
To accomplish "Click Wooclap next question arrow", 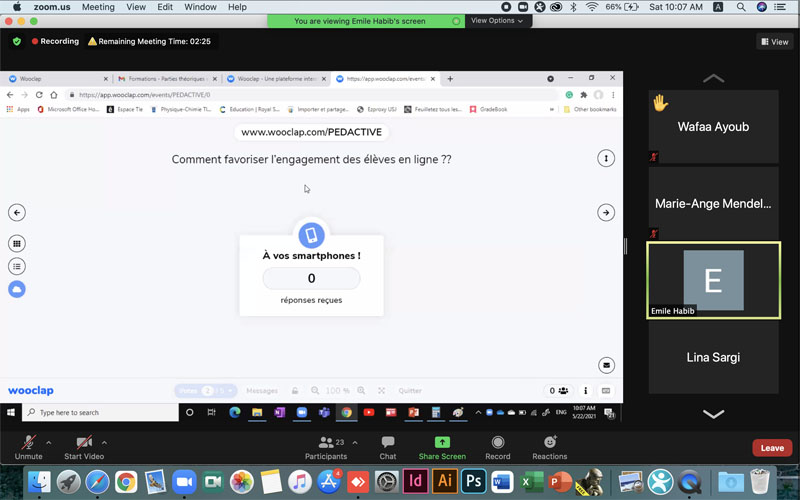I will (x=606, y=213).
